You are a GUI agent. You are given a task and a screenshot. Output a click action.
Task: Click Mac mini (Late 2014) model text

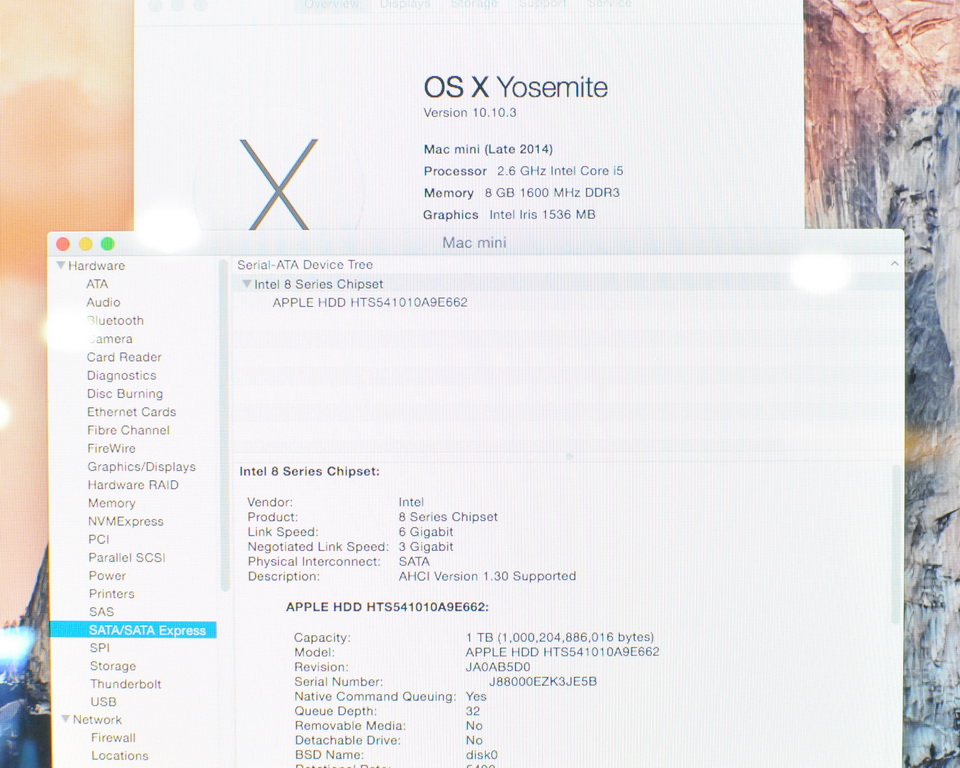click(488, 149)
